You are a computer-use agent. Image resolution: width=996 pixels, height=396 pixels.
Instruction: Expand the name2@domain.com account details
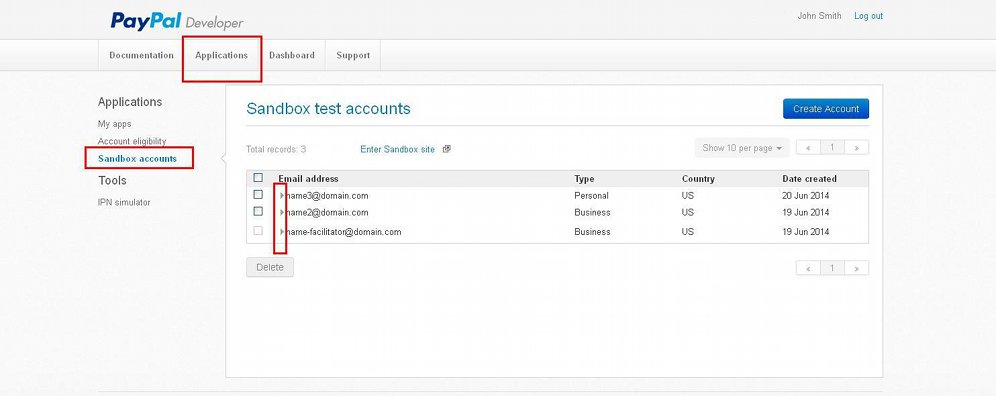click(282, 212)
